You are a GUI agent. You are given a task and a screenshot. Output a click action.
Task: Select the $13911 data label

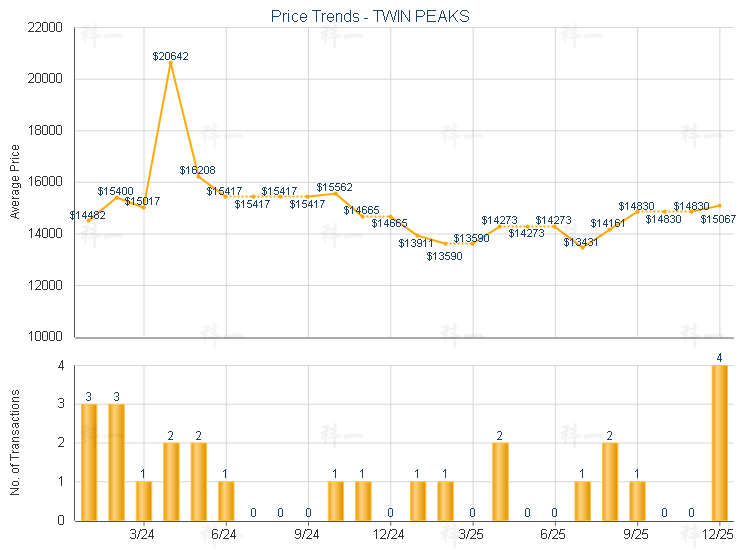416,243
